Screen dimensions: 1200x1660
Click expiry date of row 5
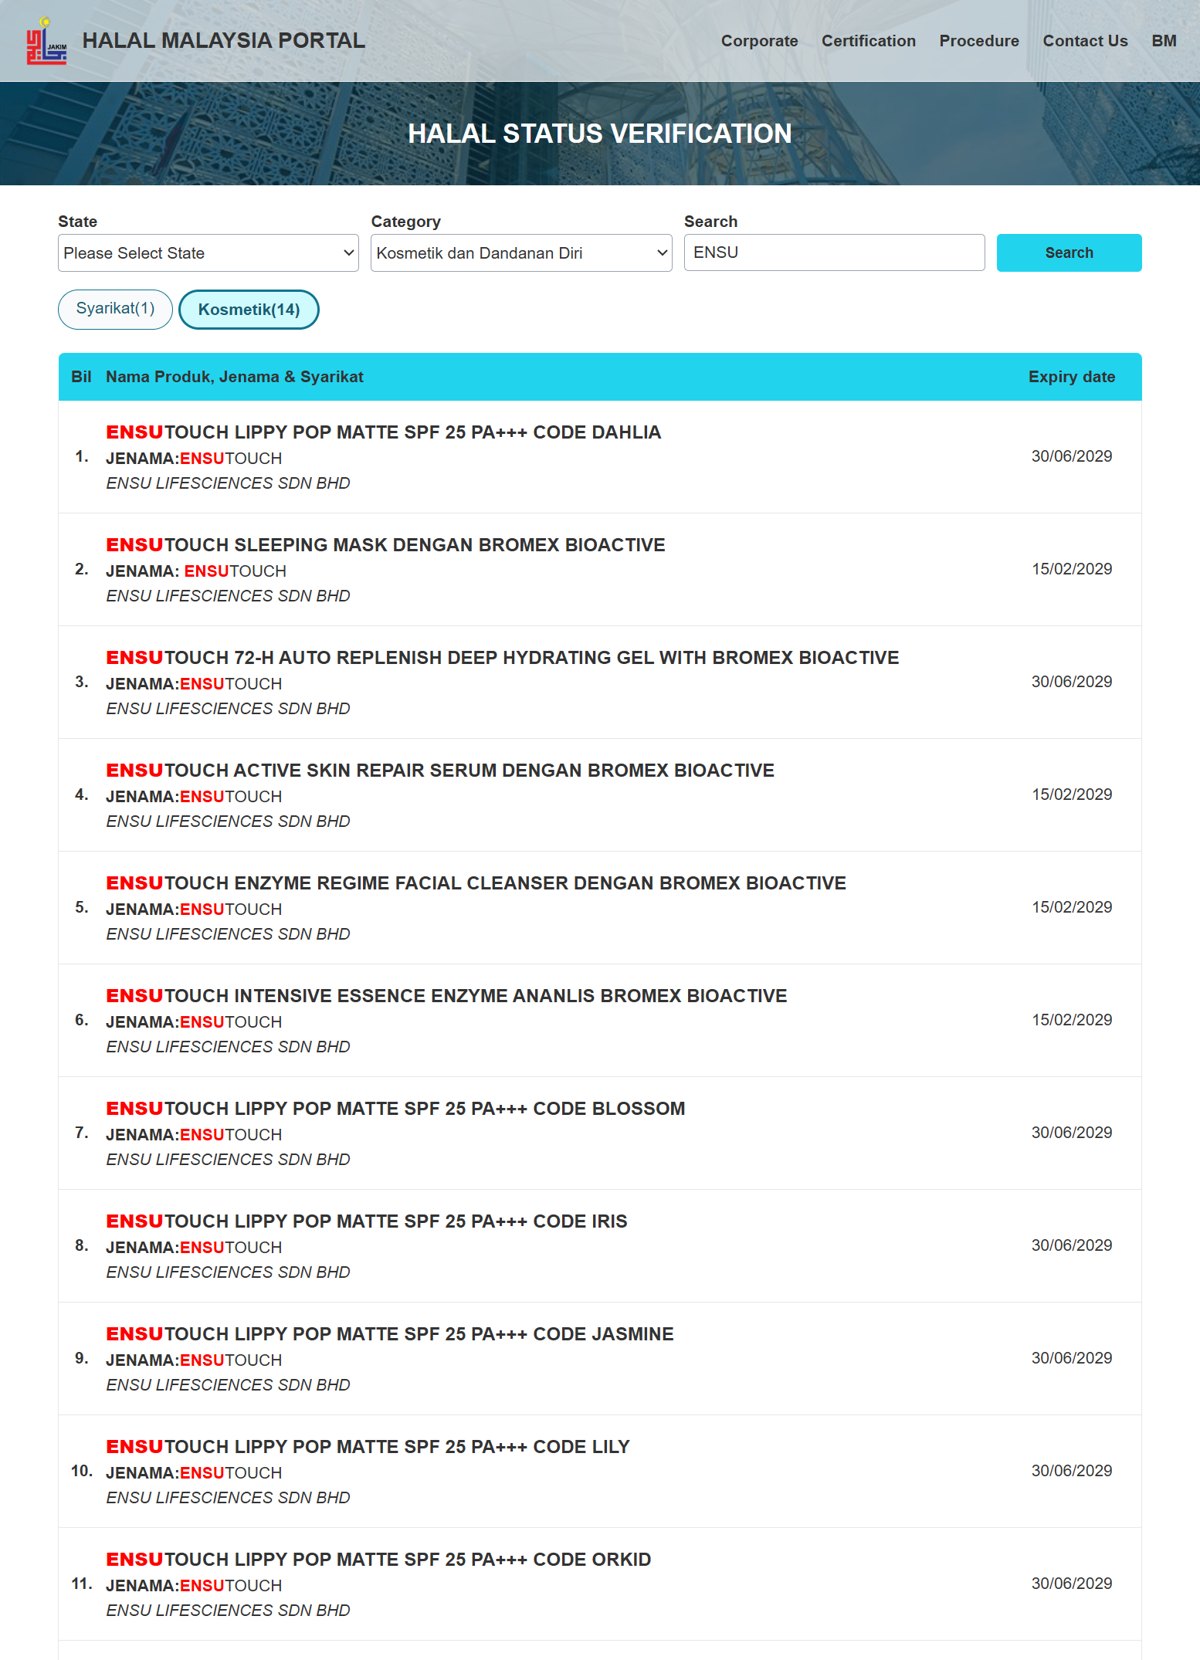1071,907
